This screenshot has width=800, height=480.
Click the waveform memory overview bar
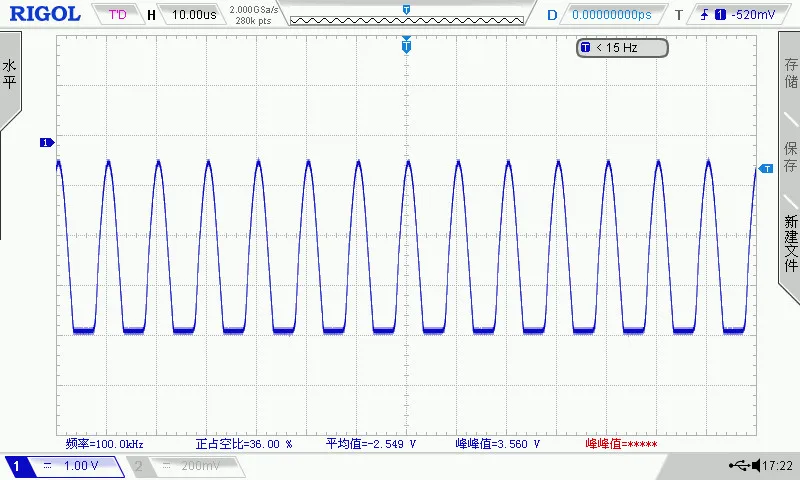click(x=407, y=20)
